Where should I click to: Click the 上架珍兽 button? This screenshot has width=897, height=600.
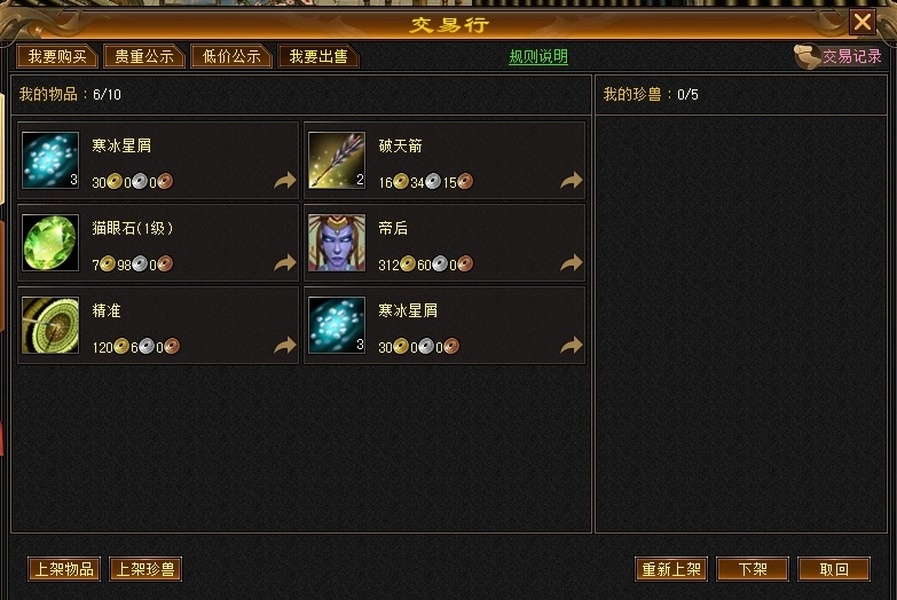(x=145, y=569)
